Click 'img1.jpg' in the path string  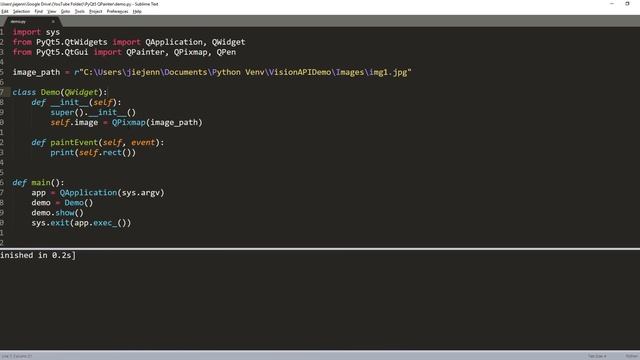click(x=388, y=72)
